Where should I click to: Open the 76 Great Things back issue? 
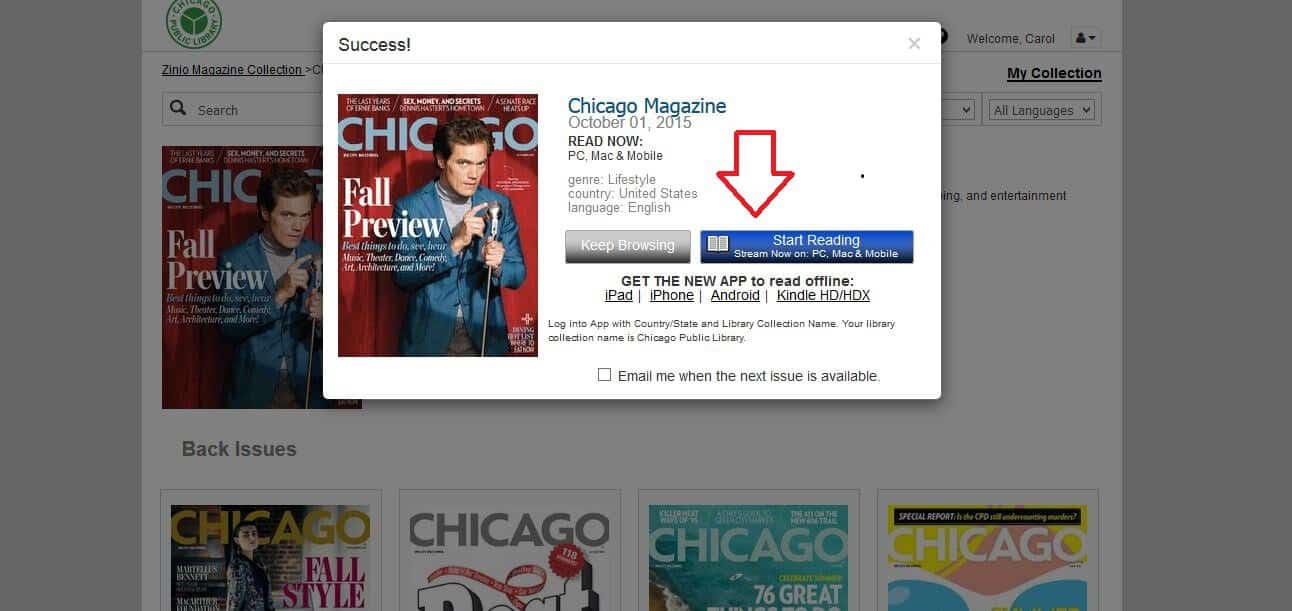click(748, 557)
